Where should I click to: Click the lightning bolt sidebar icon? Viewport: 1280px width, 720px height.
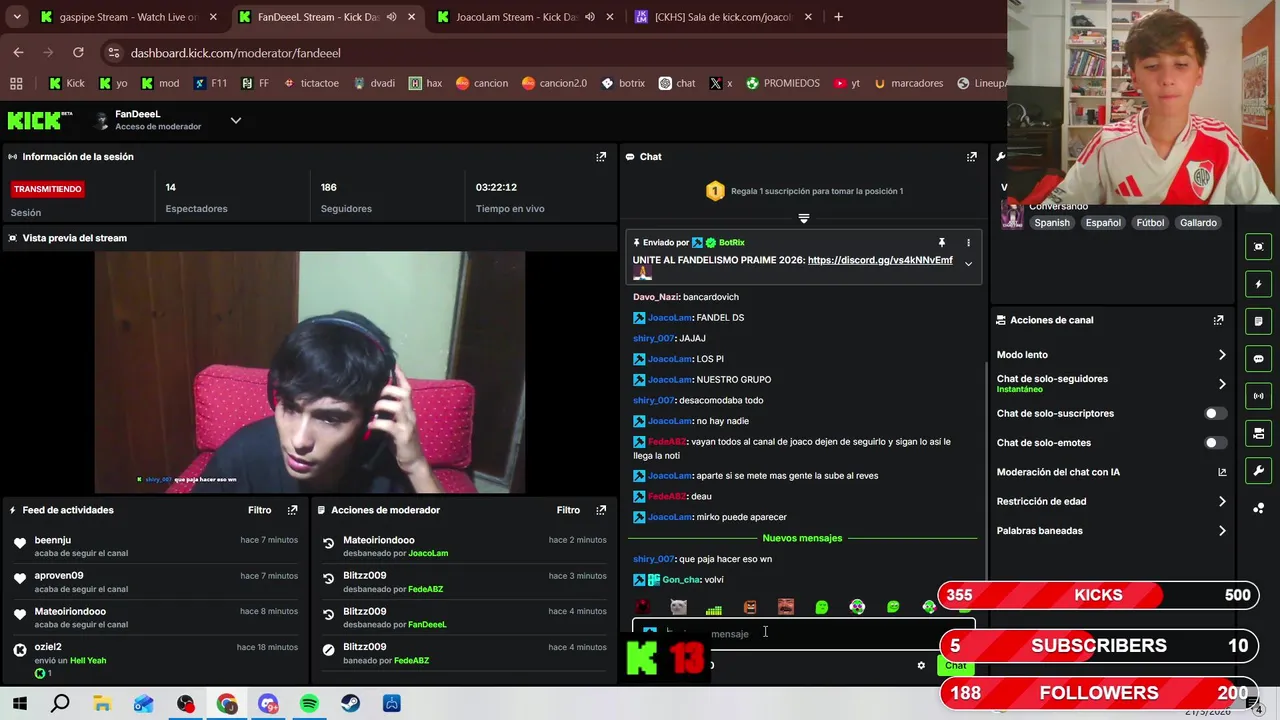click(1258, 284)
